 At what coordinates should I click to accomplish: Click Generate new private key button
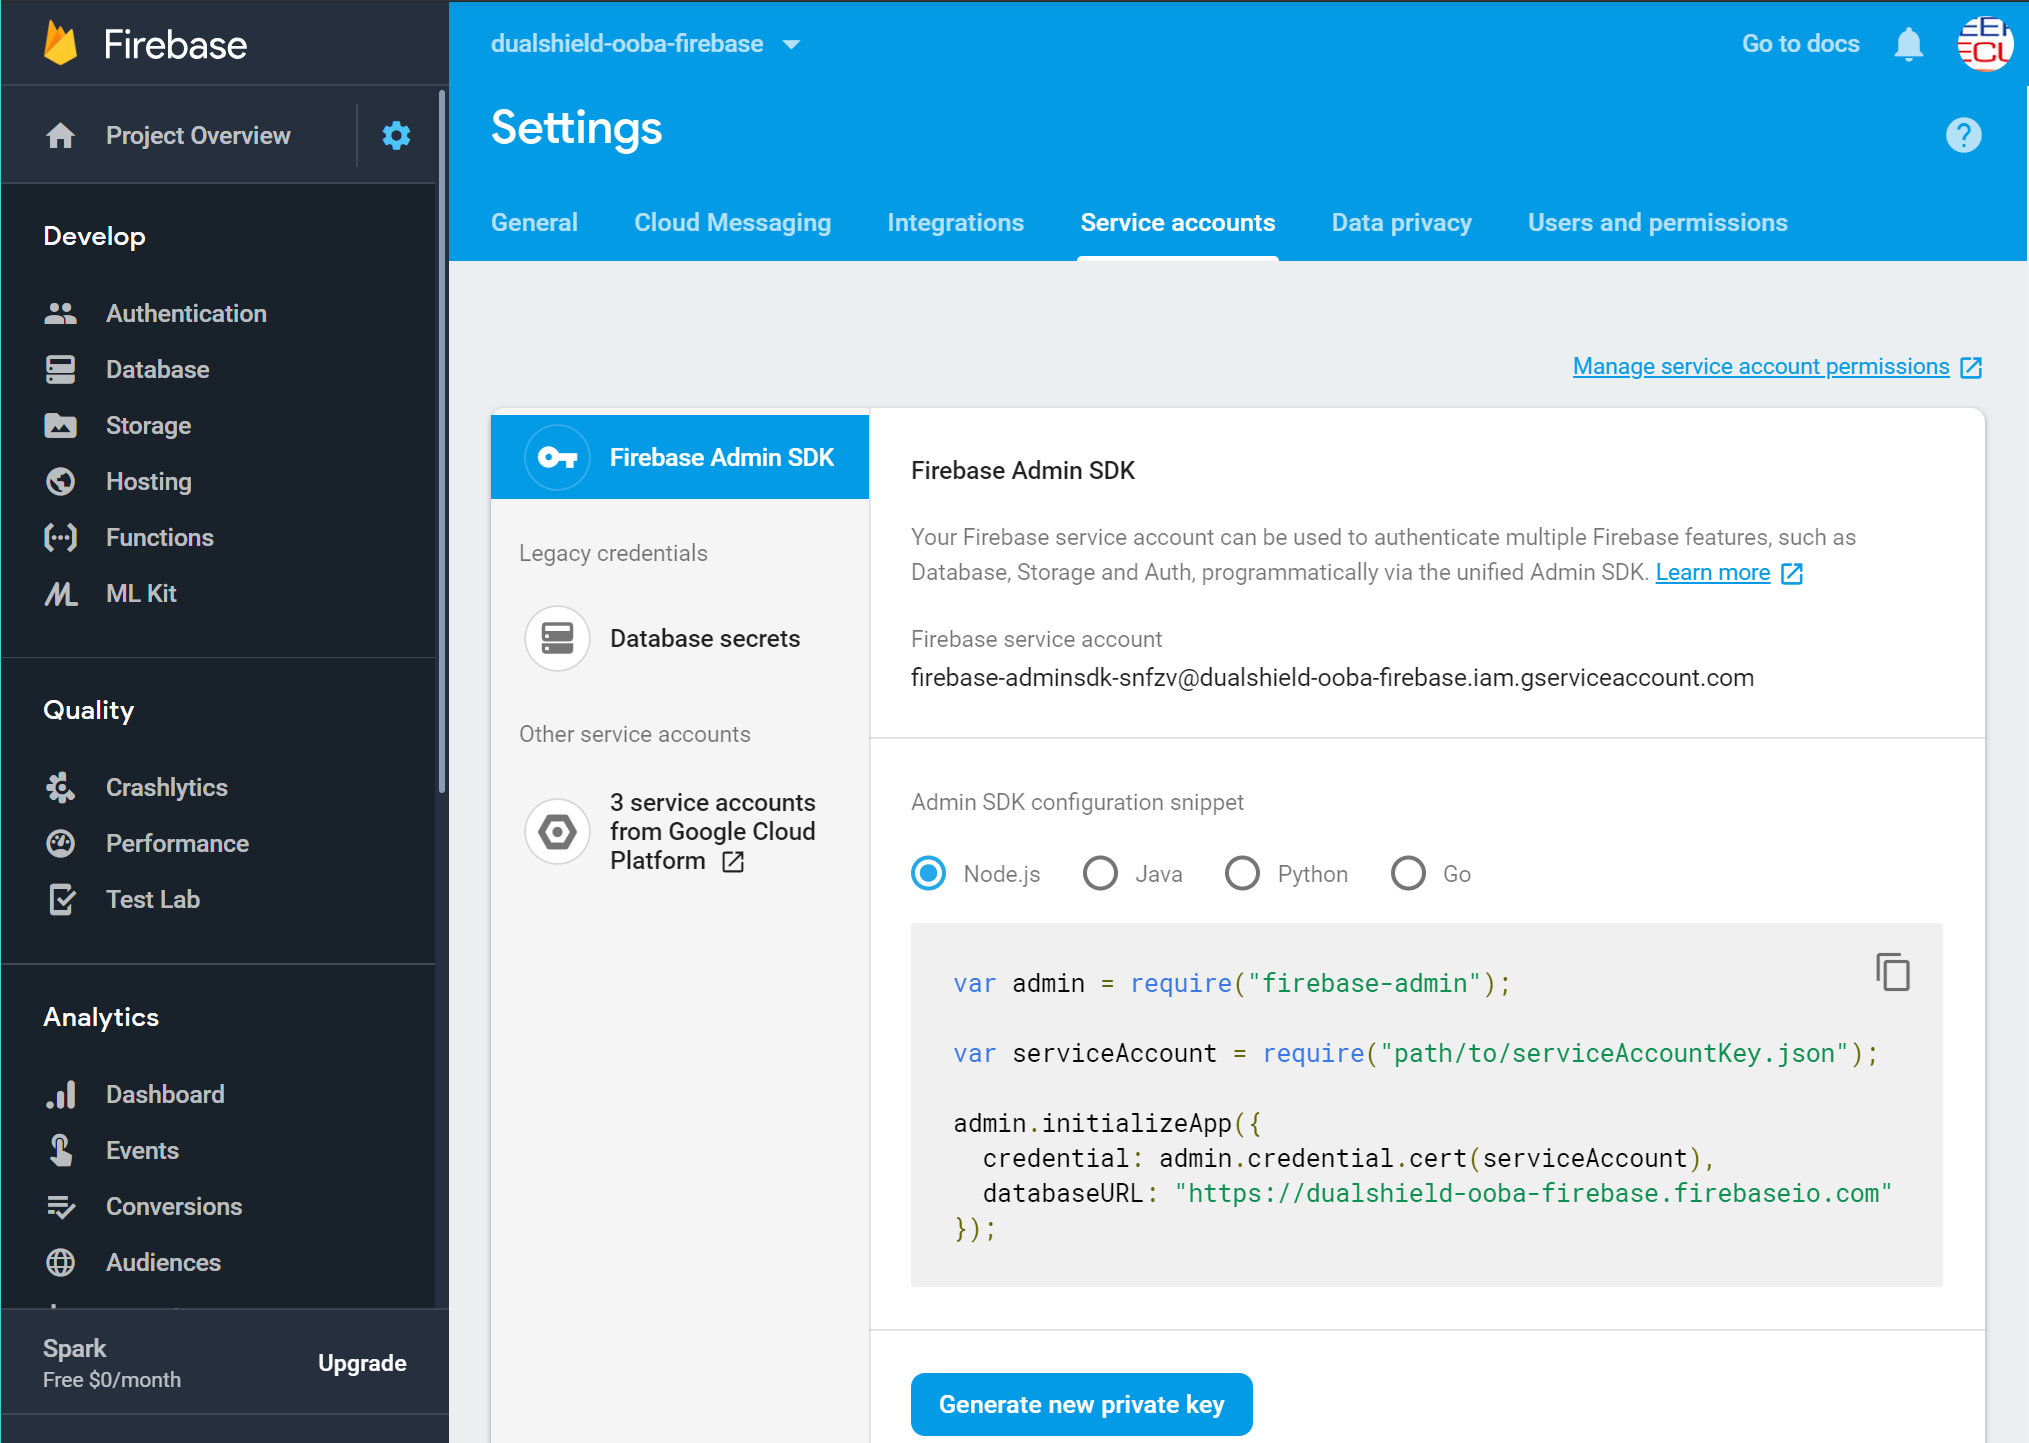(x=1081, y=1404)
